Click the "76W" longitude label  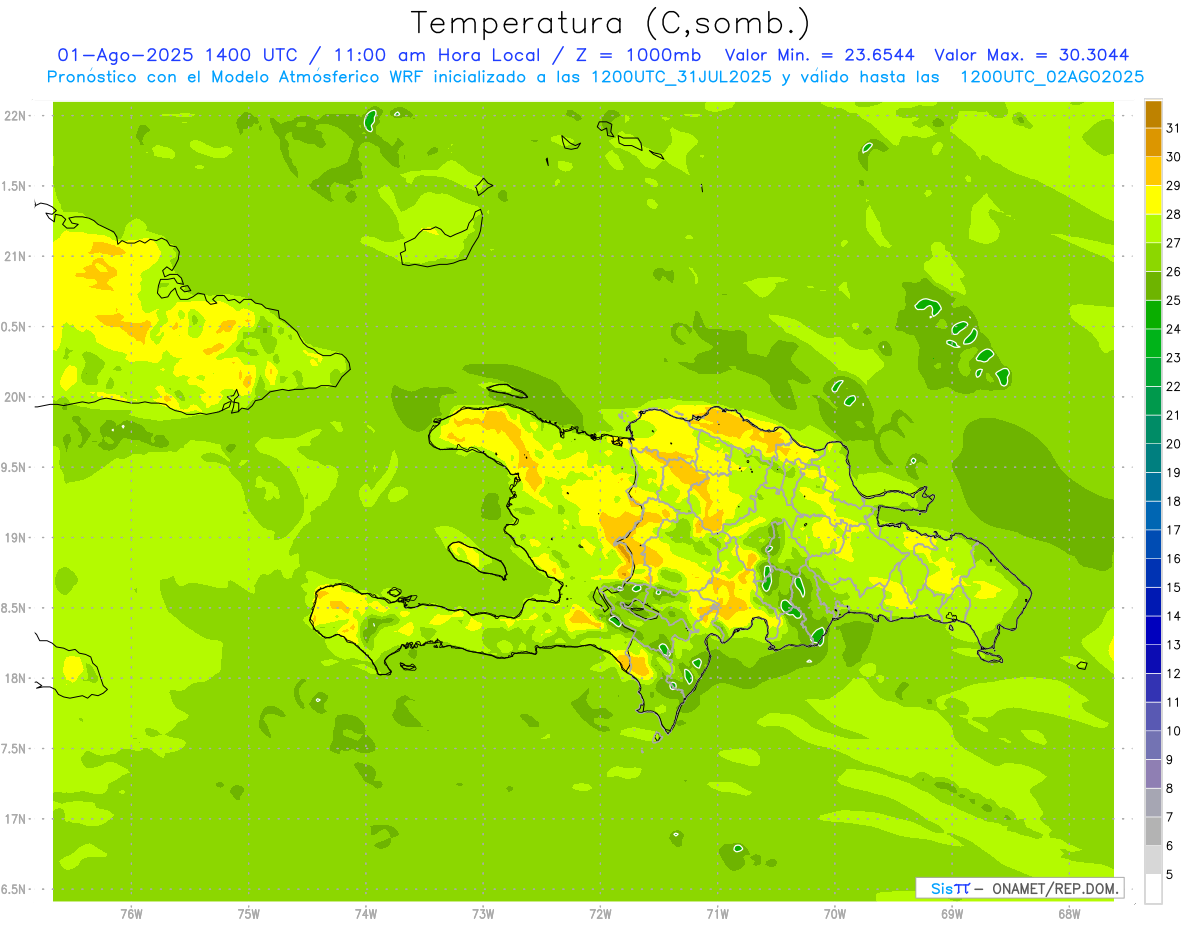coord(131,914)
